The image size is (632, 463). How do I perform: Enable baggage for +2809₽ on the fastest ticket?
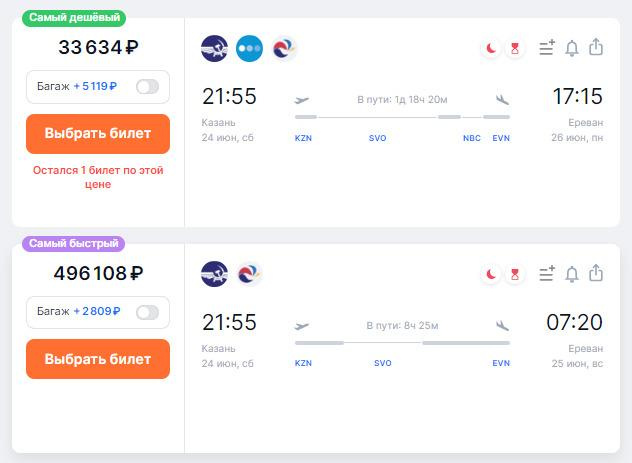coord(147,313)
